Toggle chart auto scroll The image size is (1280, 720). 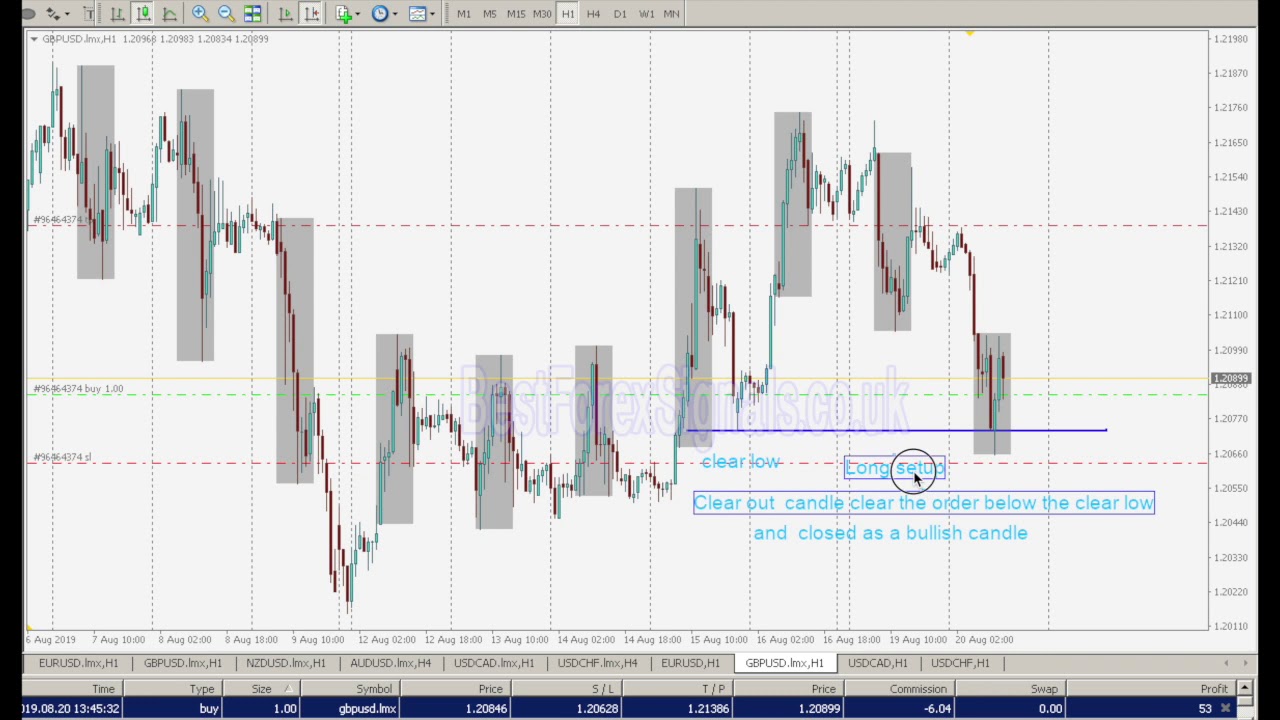[285, 13]
